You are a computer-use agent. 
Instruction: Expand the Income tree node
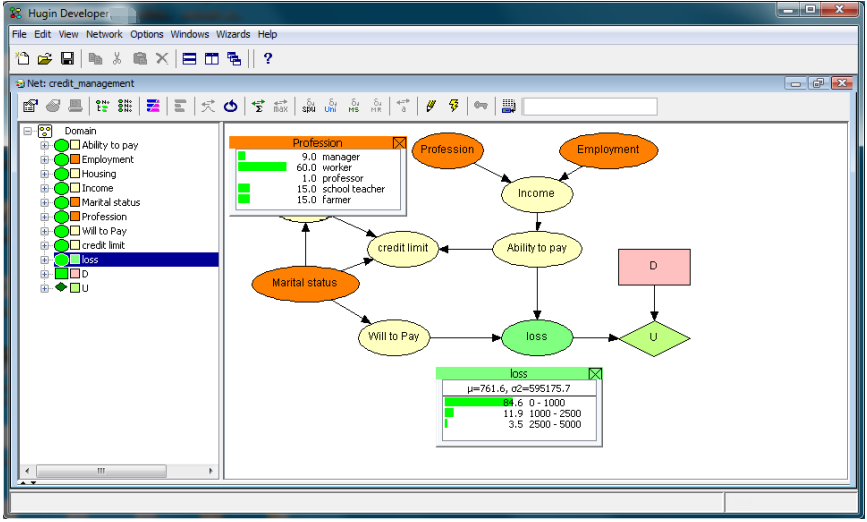click(x=45, y=189)
